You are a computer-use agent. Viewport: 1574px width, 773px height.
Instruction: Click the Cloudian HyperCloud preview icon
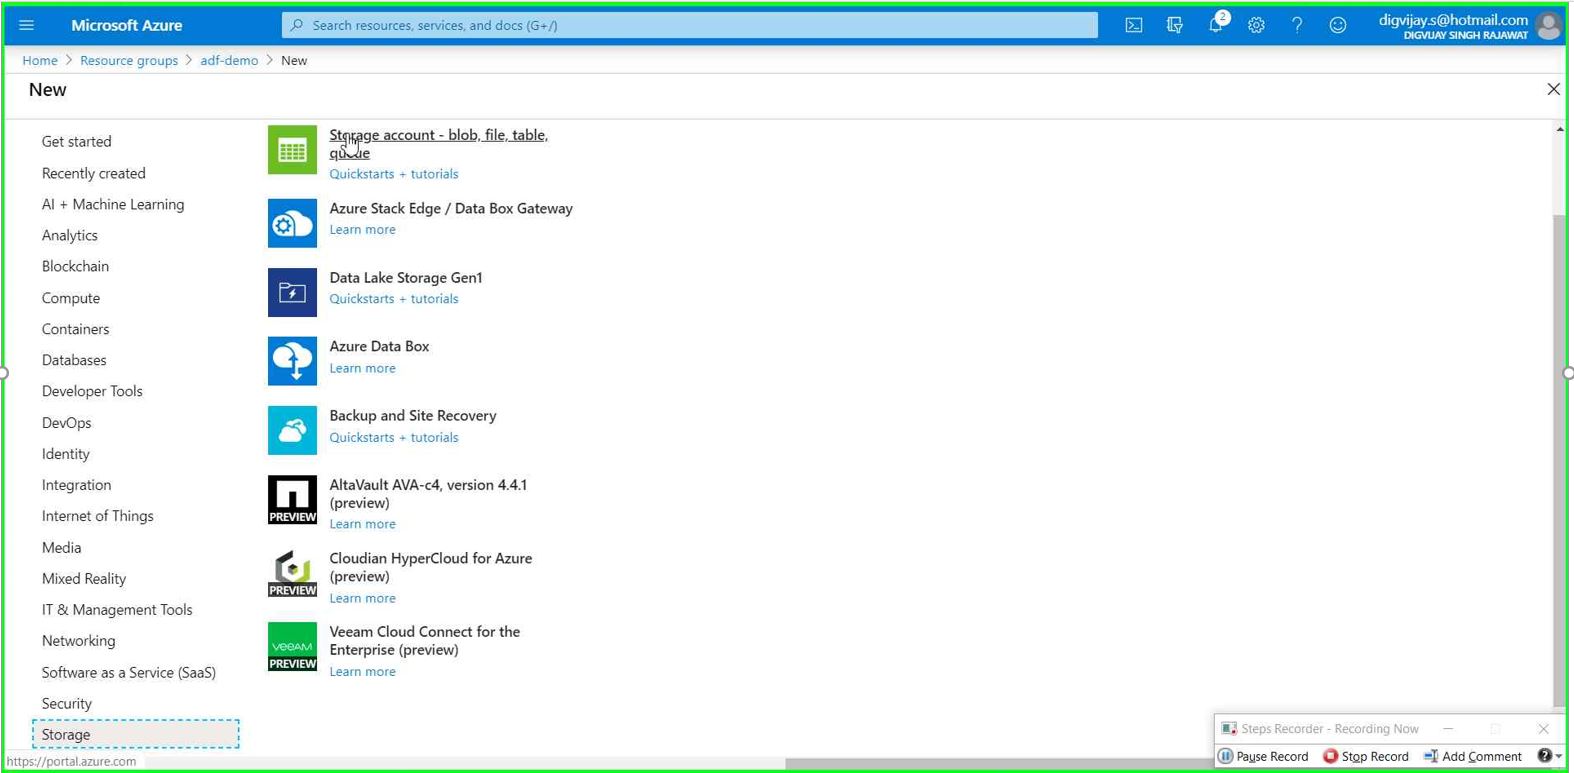(292, 573)
